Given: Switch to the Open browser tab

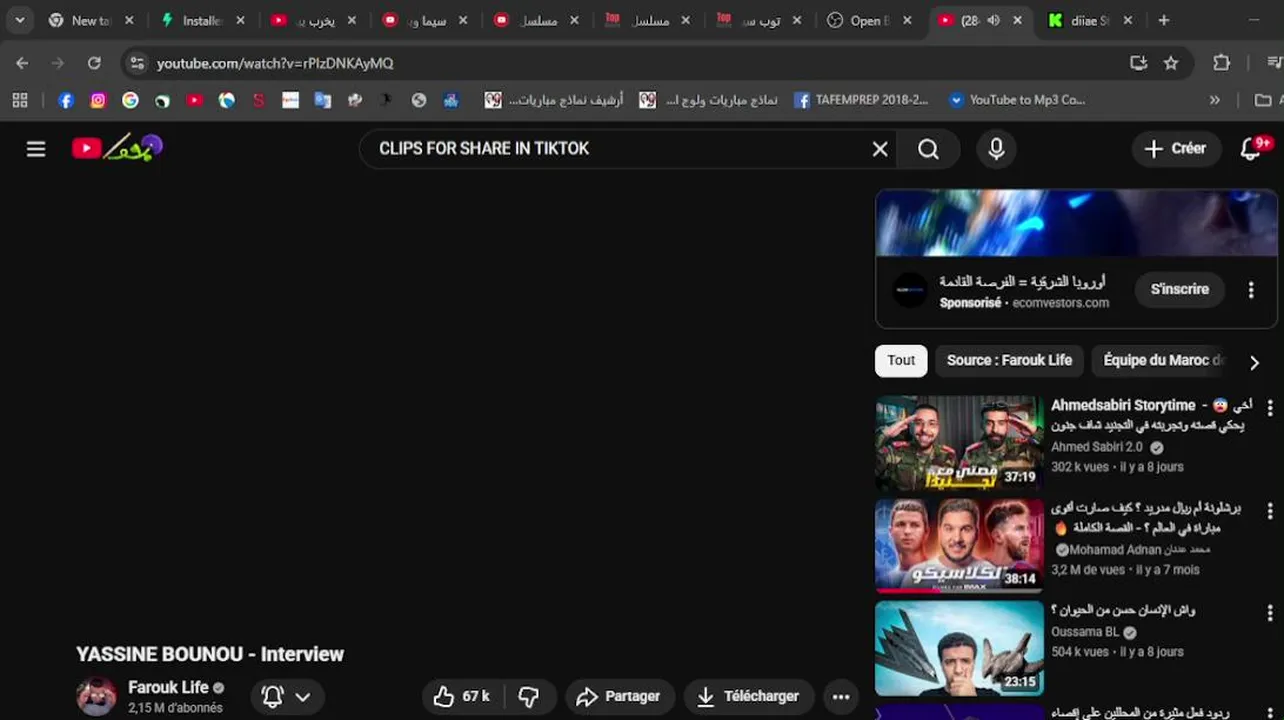Looking at the screenshot, I should [868, 20].
